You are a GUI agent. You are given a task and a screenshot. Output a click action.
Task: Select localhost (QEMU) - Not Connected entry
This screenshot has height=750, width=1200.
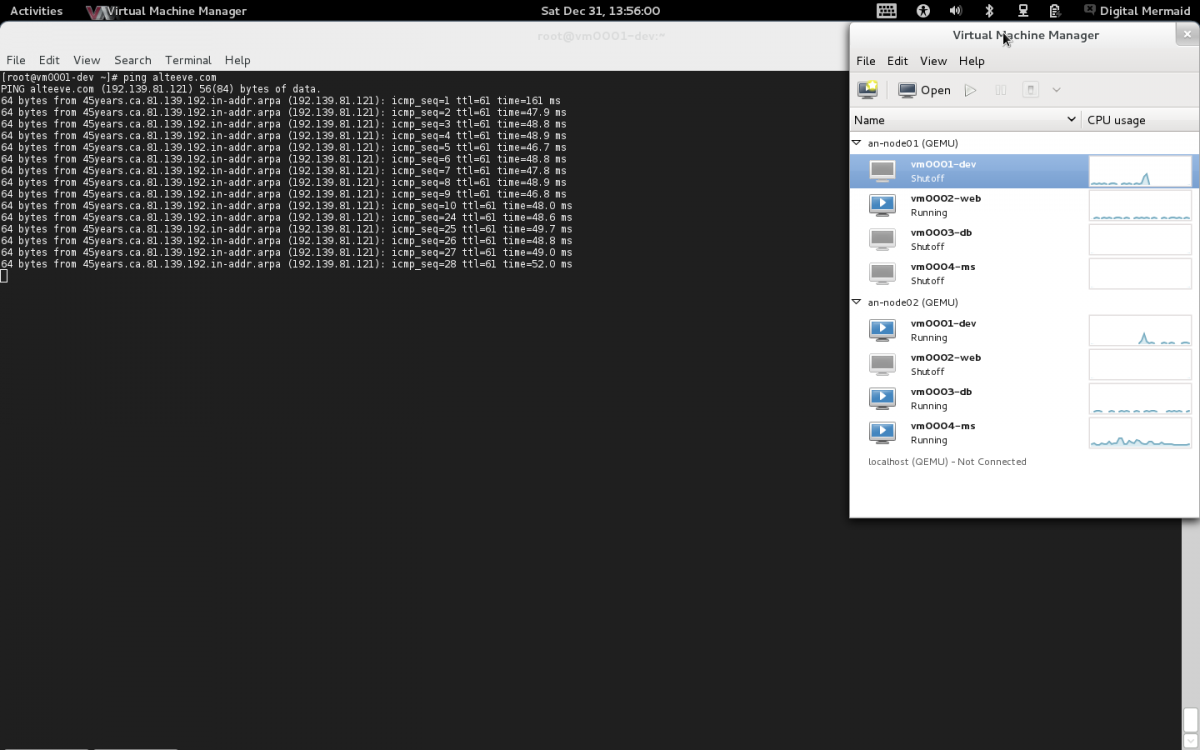point(946,462)
